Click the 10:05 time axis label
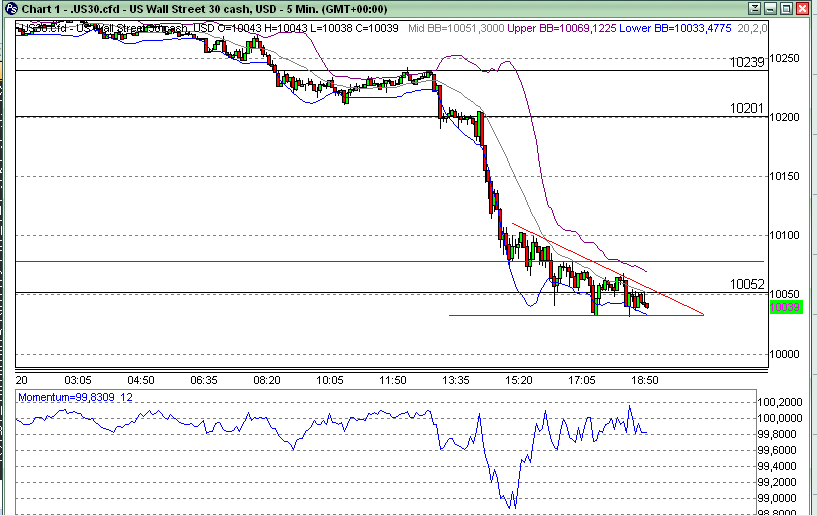The height and width of the screenshot is (516, 817). [330, 380]
